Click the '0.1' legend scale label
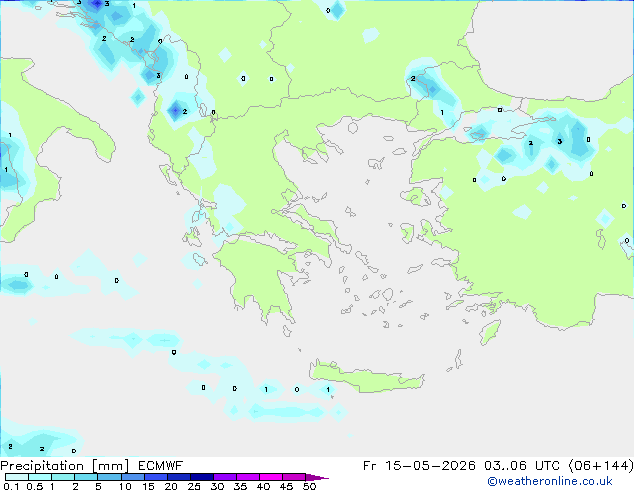This screenshot has width=634, height=490. [11, 486]
